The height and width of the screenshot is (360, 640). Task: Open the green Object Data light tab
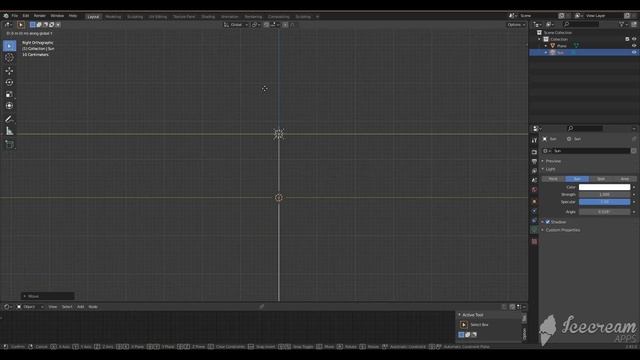pos(534,230)
